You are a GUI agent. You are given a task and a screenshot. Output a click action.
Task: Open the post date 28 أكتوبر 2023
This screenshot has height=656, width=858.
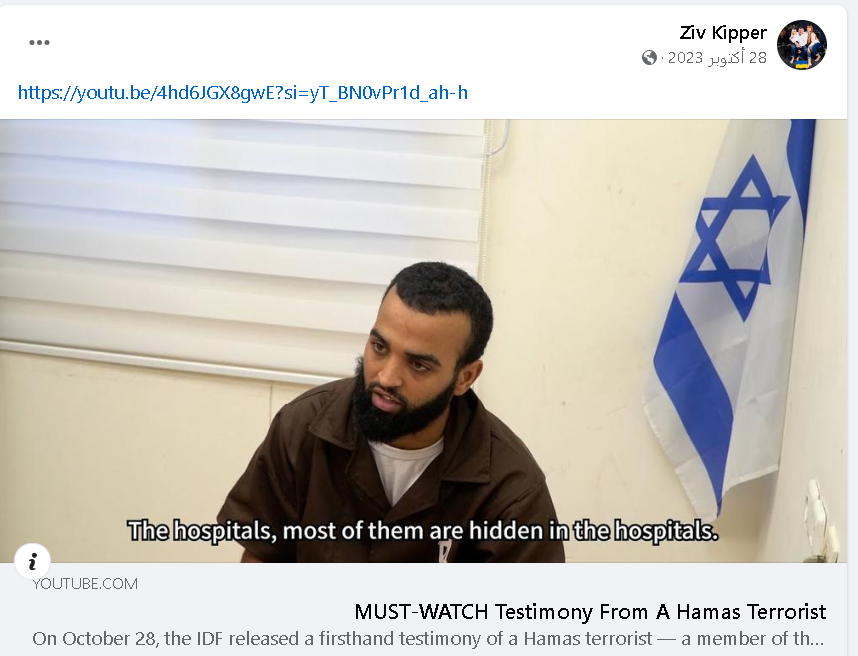coord(717,58)
